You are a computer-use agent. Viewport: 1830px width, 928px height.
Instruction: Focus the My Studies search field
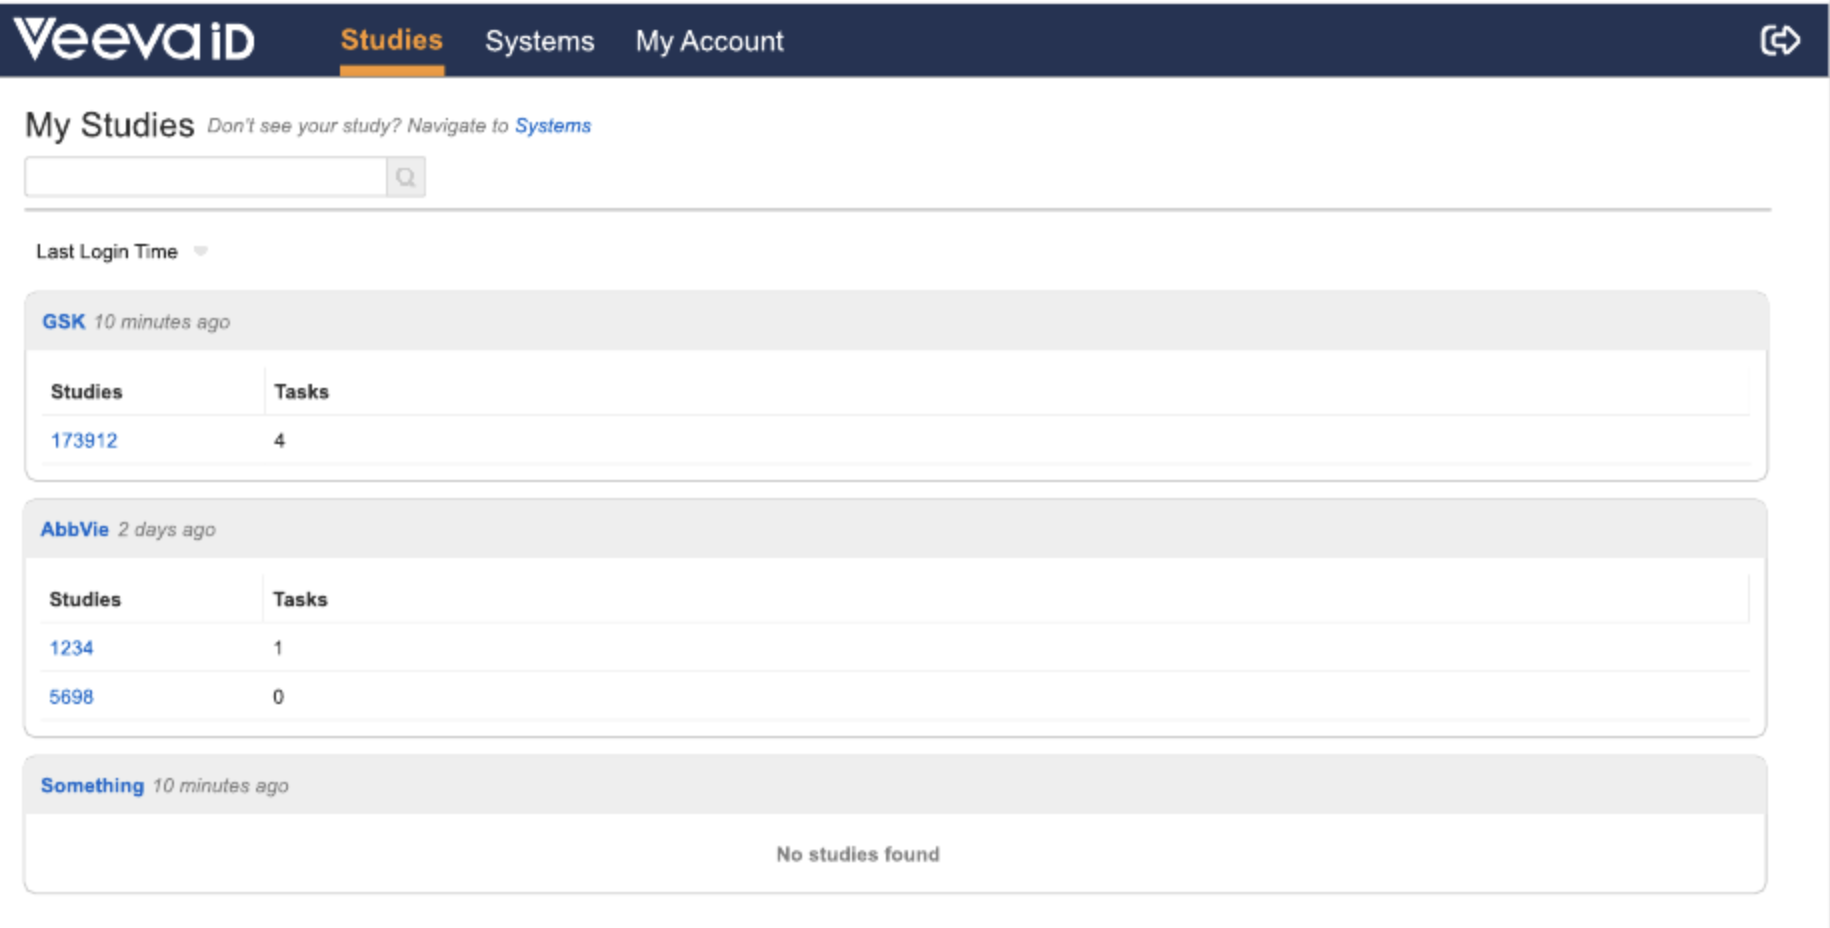point(205,177)
